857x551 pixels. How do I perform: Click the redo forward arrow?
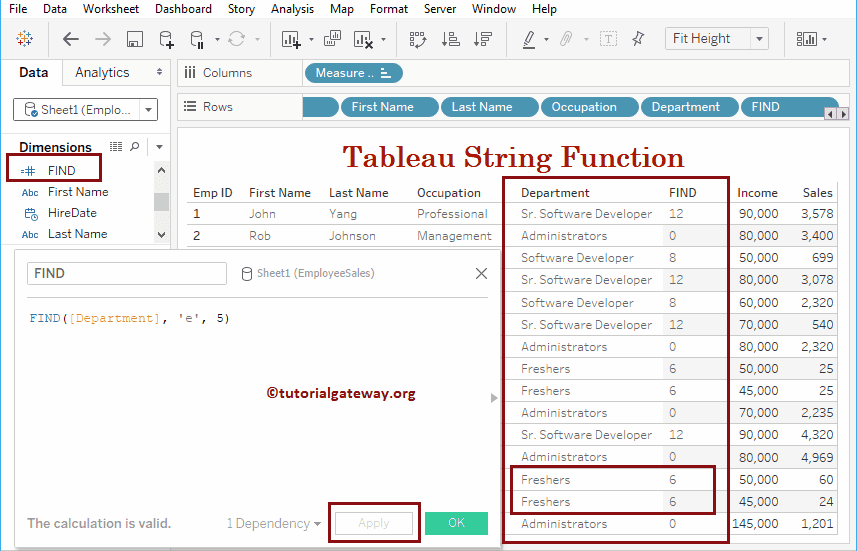point(102,39)
